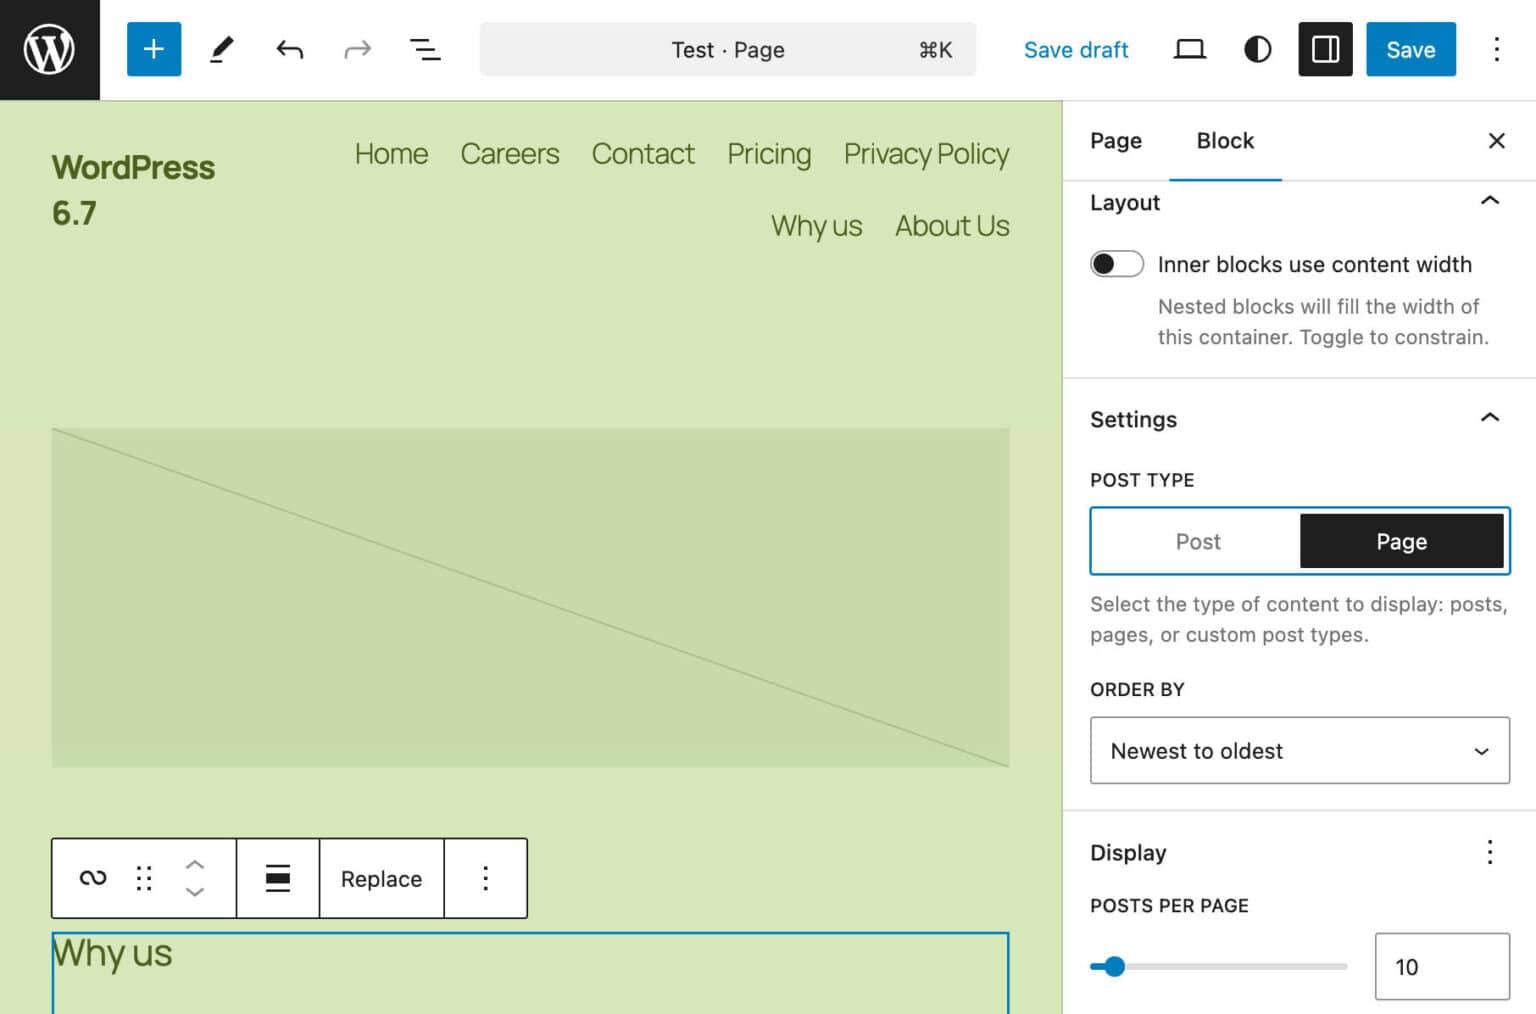Open the block inserter

click(x=153, y=49)
